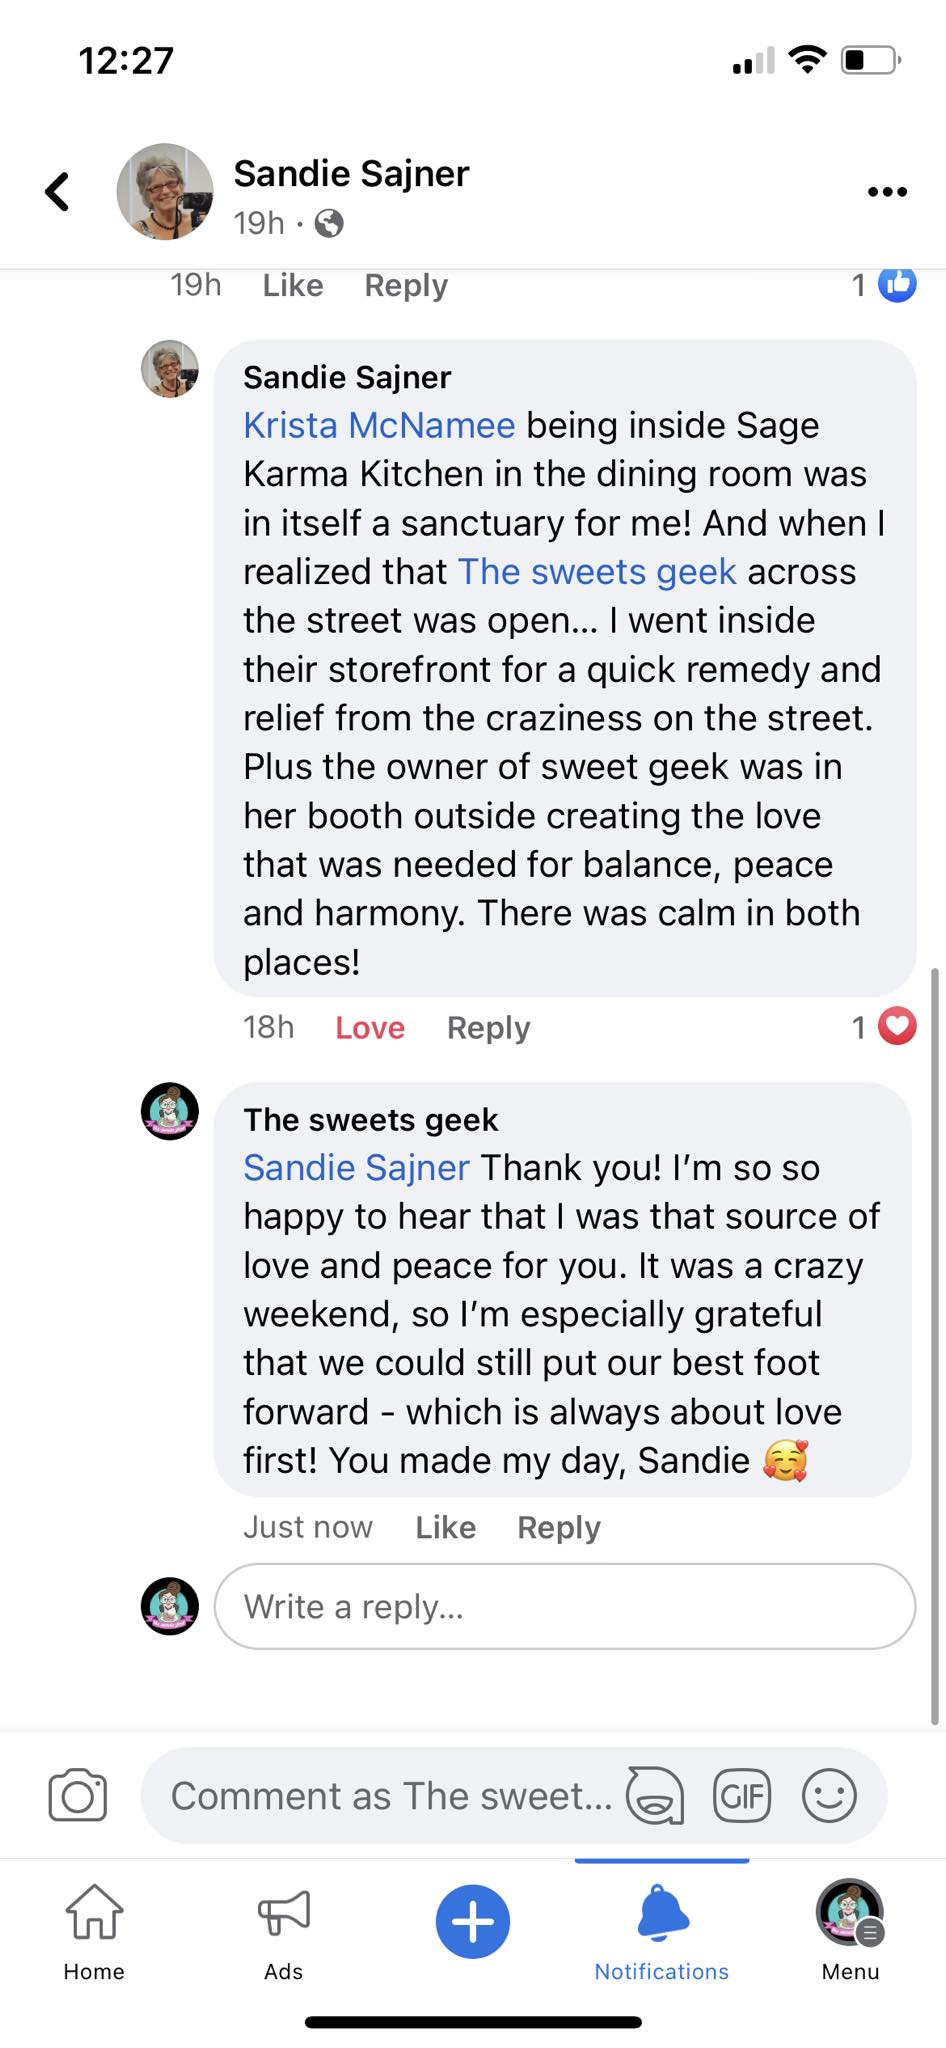Focus the 'Write a reply...' field

point(565,1607)
